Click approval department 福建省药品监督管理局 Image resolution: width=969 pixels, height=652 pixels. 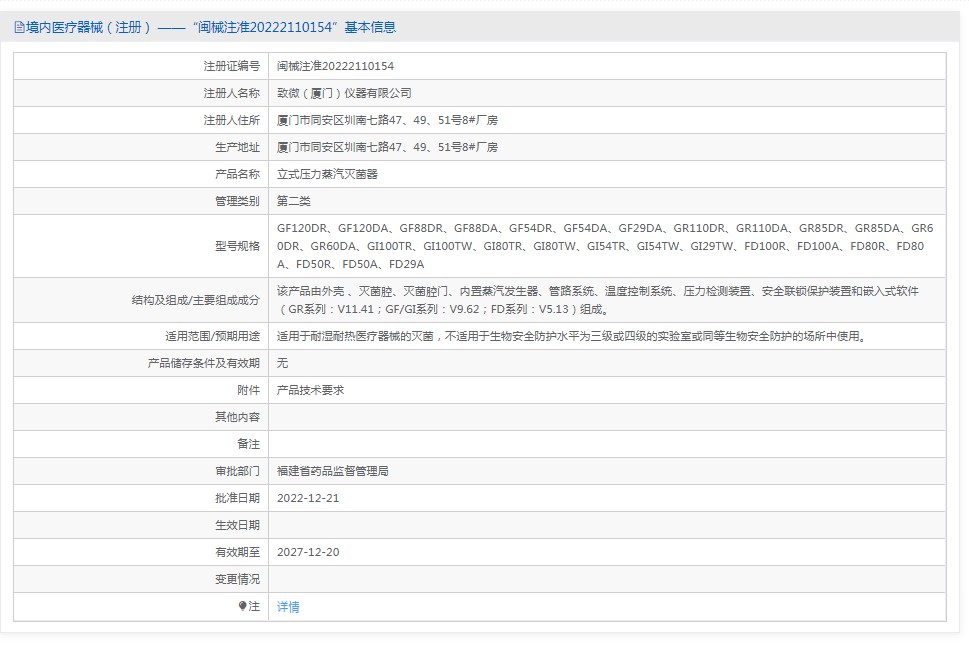pyautogui.click(x=332, y=471)
